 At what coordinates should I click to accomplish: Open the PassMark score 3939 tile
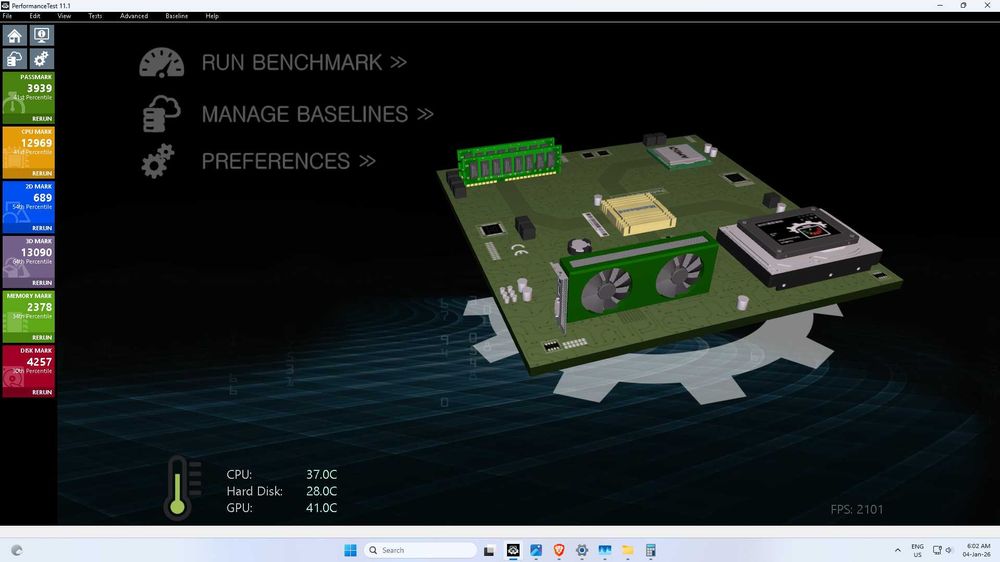(x=29, y=98)
